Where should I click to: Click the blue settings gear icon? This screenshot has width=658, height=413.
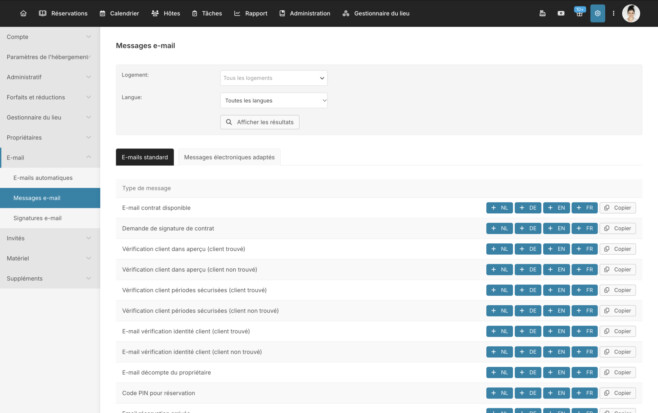598,13
